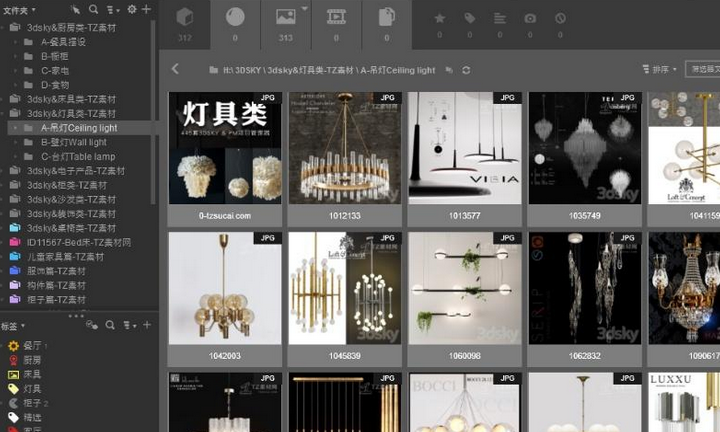Expand the A-餐具摆设 folder
The image size is (720, 432).
[x=15, y=42]
